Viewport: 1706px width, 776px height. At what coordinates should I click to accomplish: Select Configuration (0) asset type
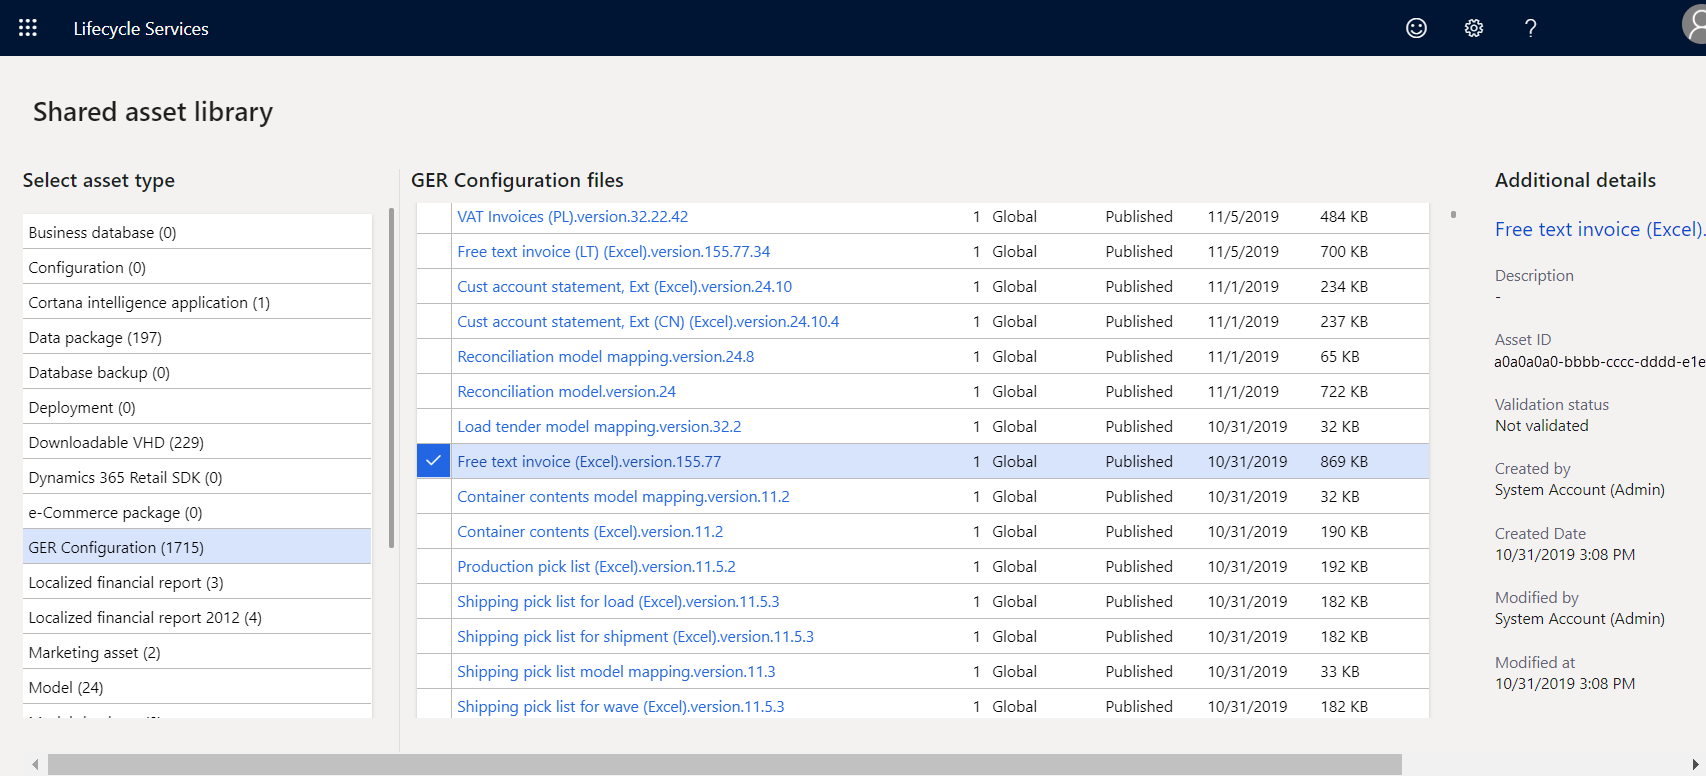[x=197, y=267]
